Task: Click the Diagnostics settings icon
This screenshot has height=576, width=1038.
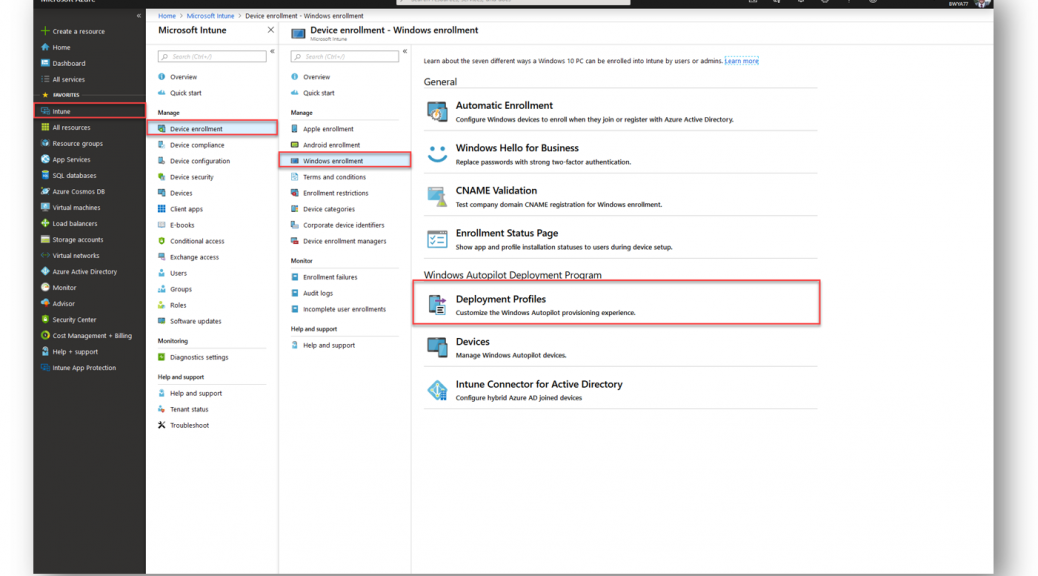Action: click(162, 357)
